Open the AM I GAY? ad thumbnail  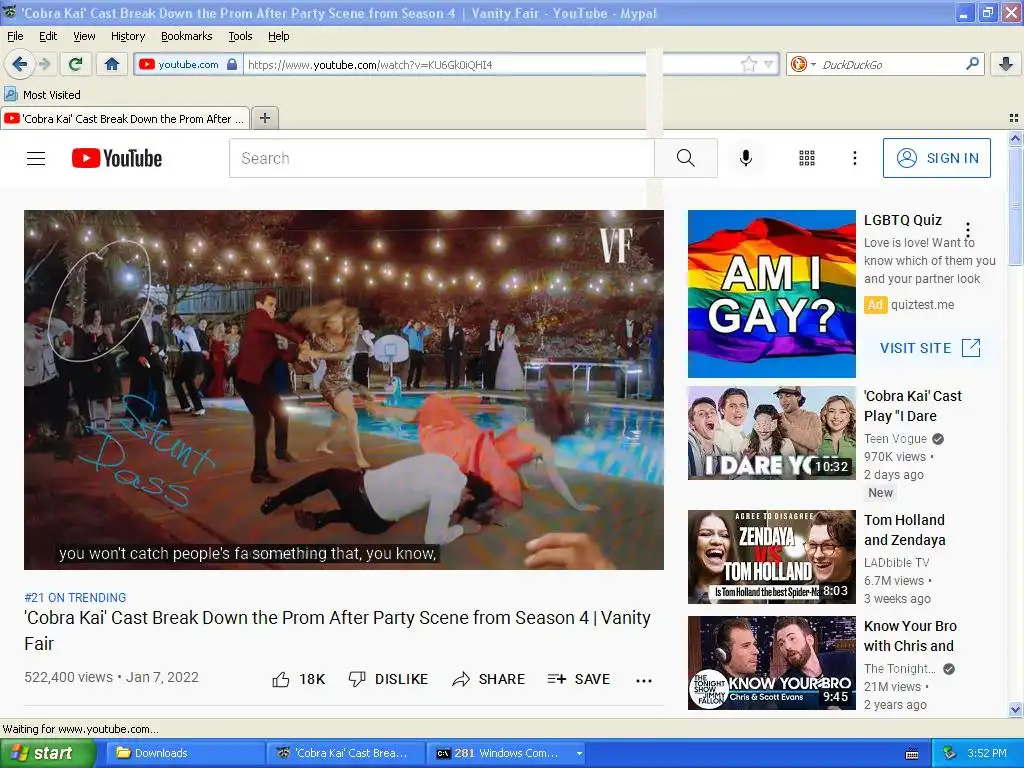771,294
